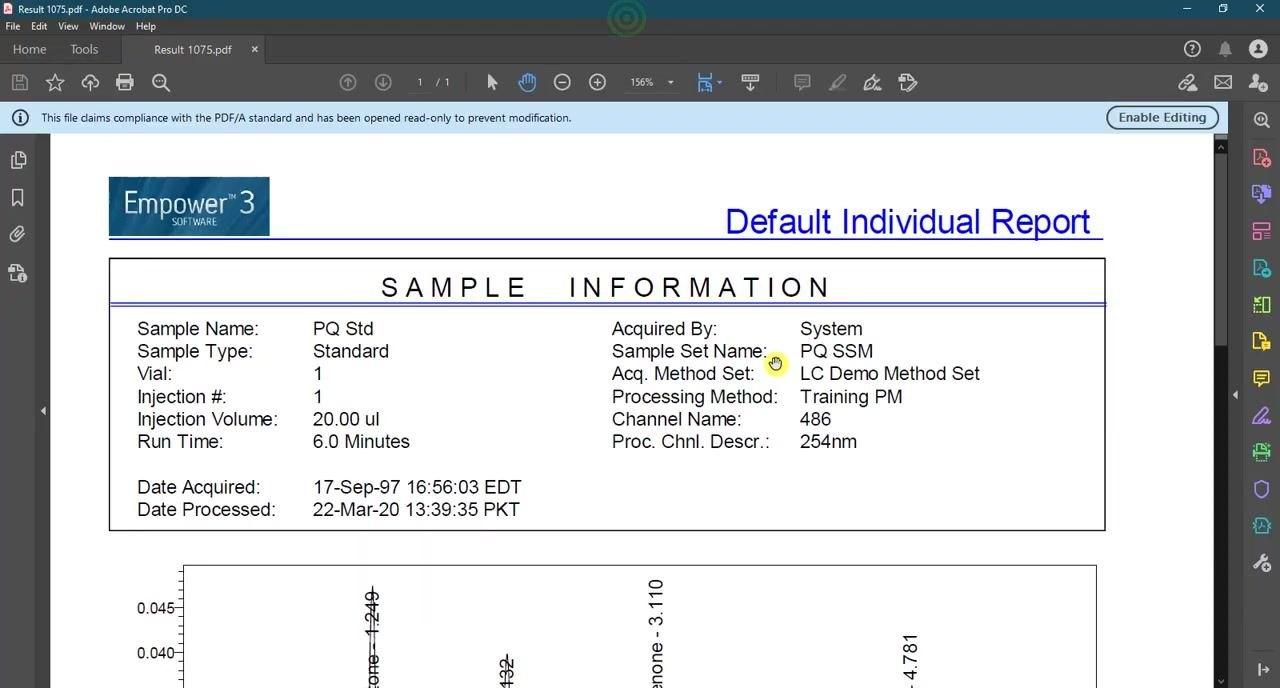Open the zoom percentage dropdown arrow
This screenshot has height=688, width=1280.
(x=670, y=83)
